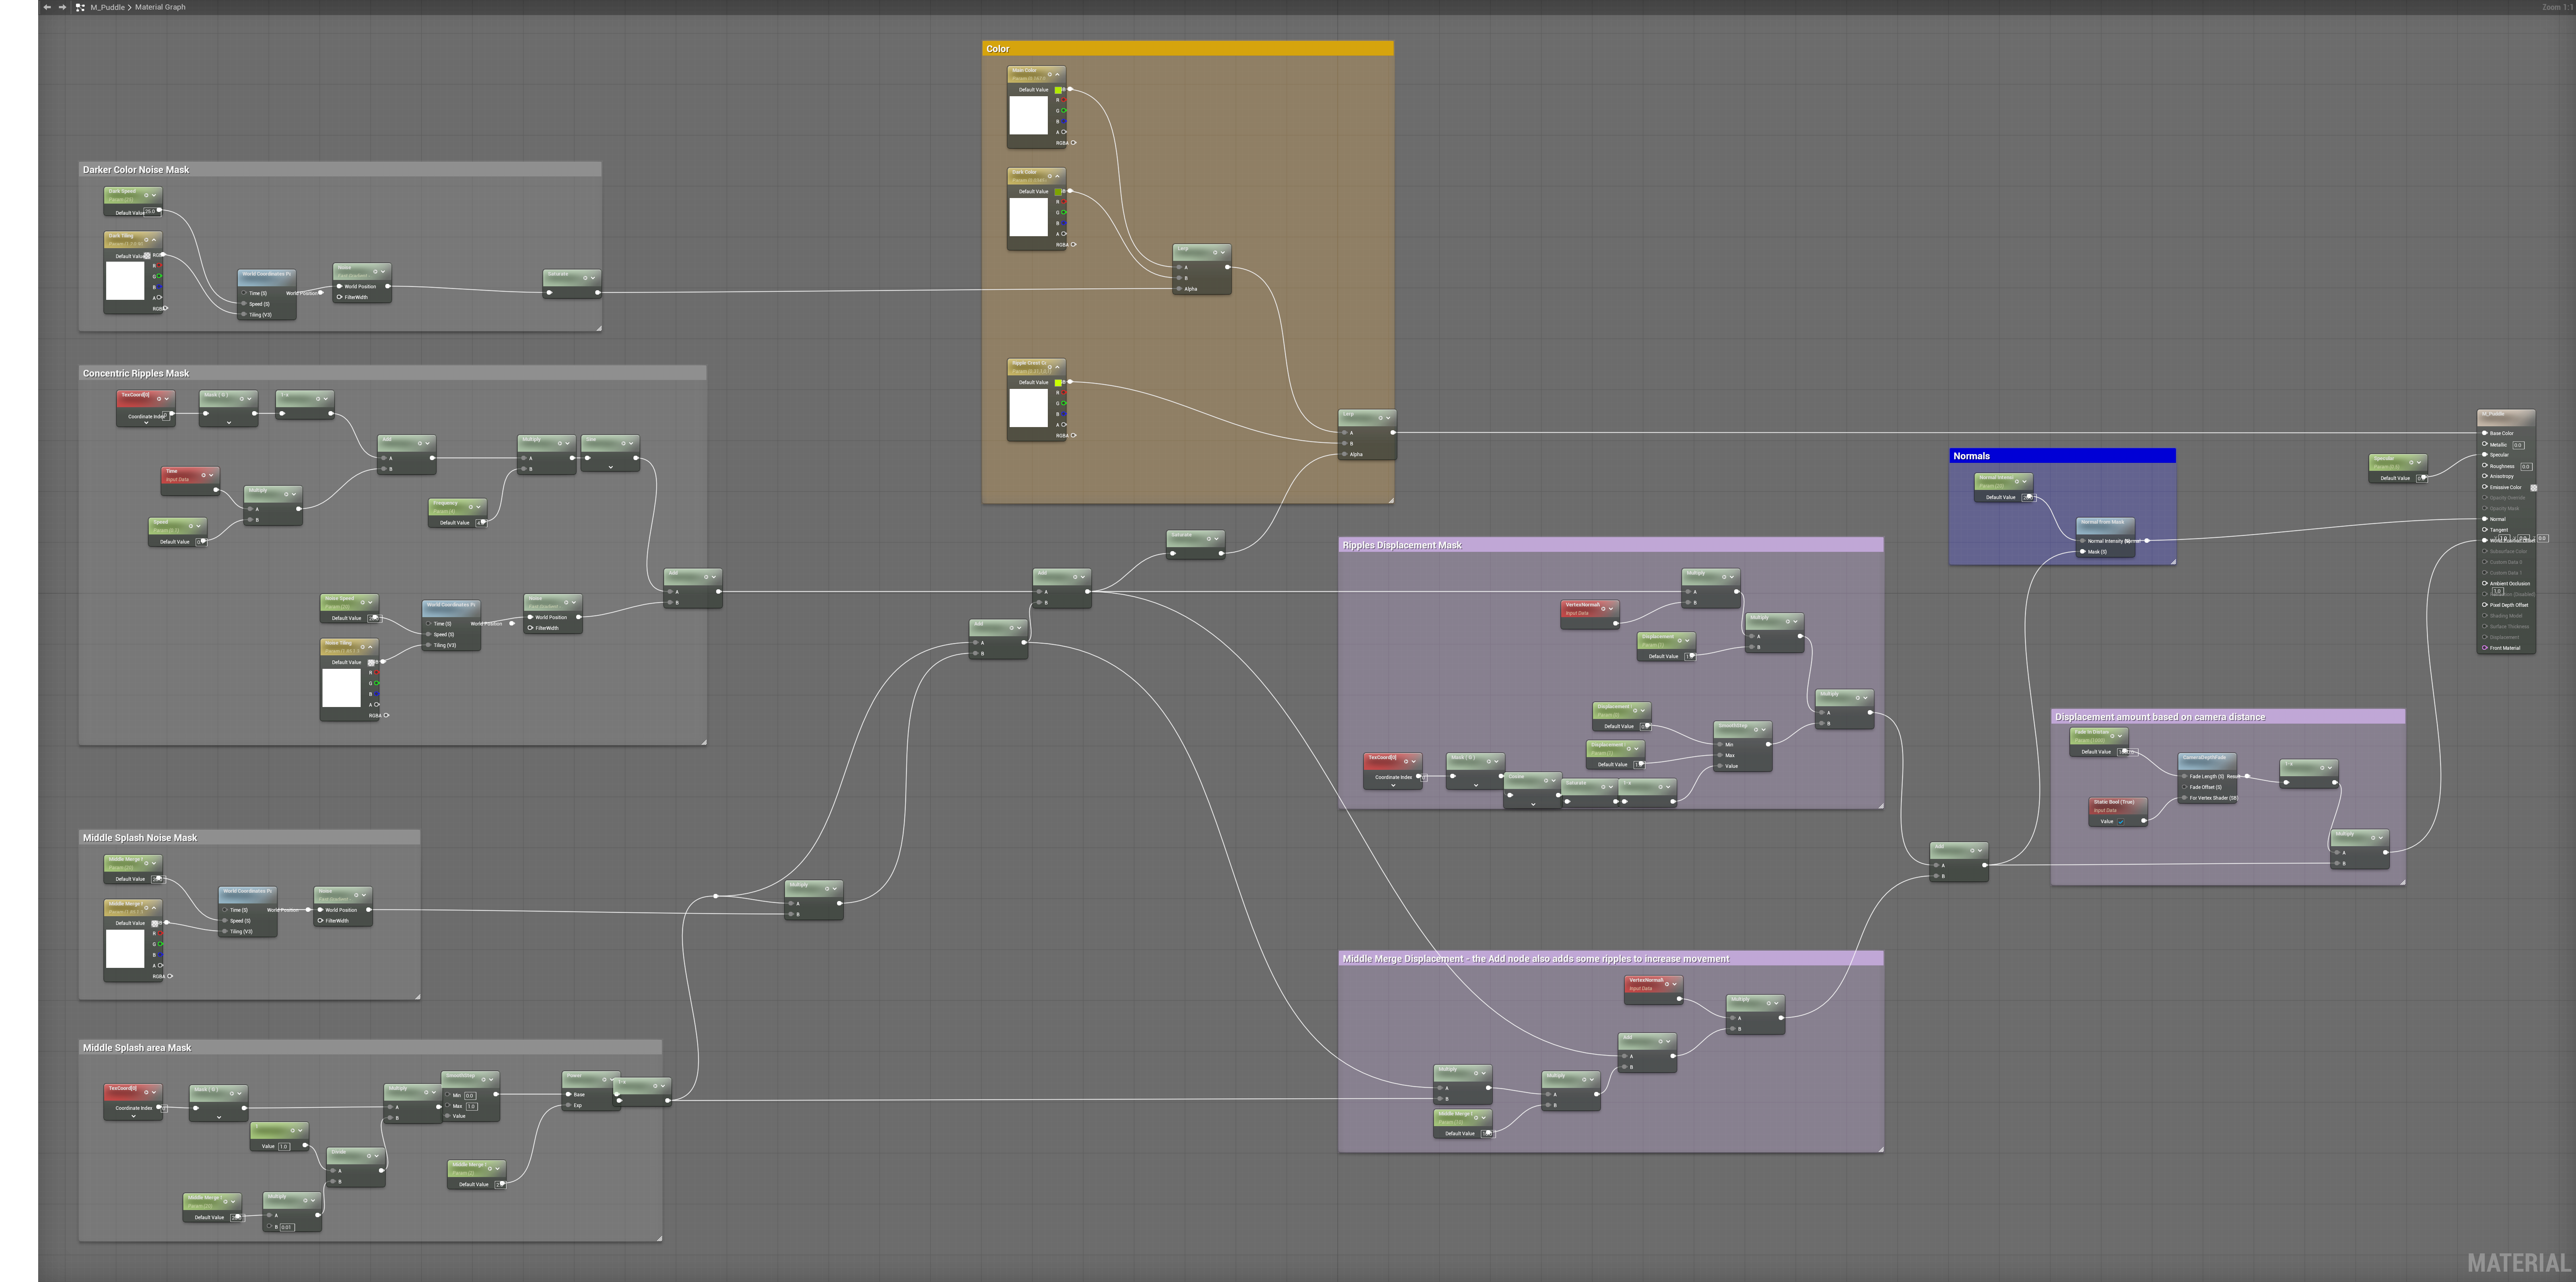The height and width of the screenshot is (1282, 2576).
Task: Click the Emissive Color input pin
Action: click(2485, 487)
